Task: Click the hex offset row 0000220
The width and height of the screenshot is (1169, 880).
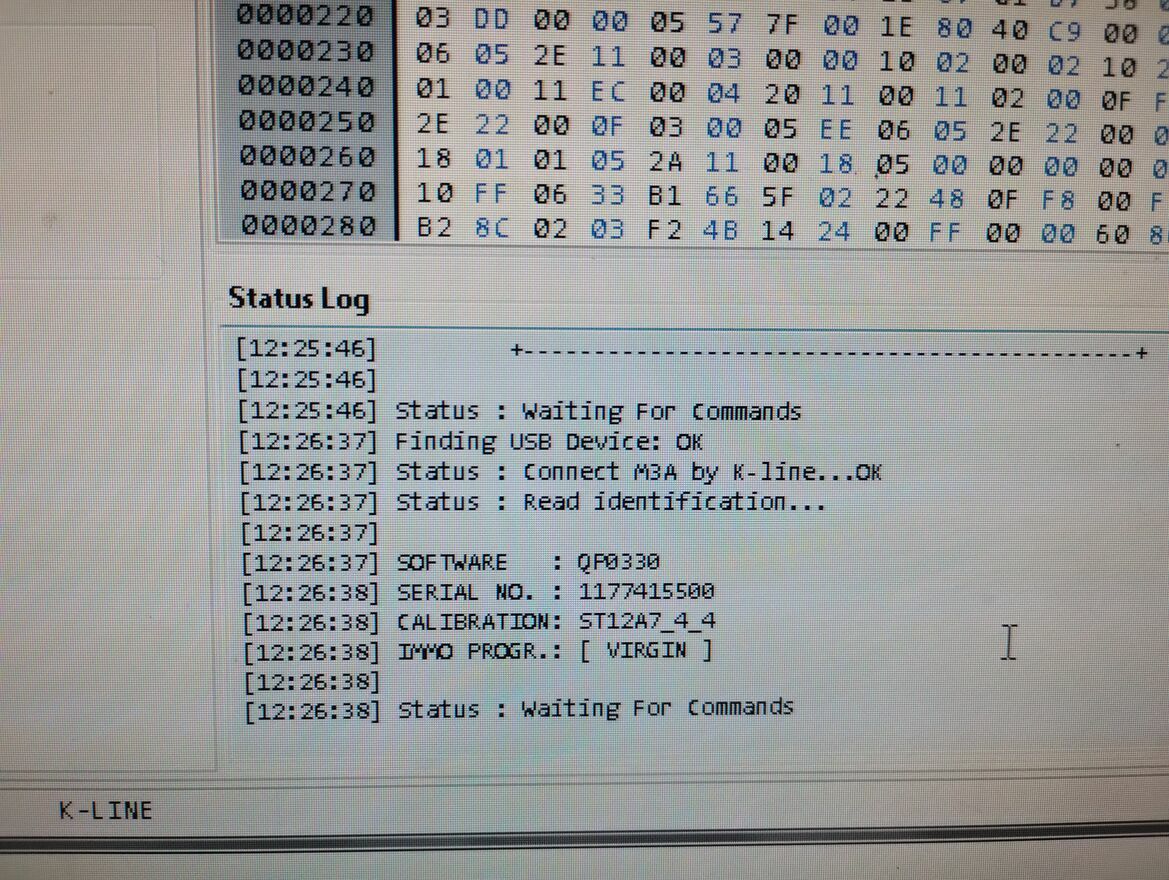Action: click(x=305, y=16)
